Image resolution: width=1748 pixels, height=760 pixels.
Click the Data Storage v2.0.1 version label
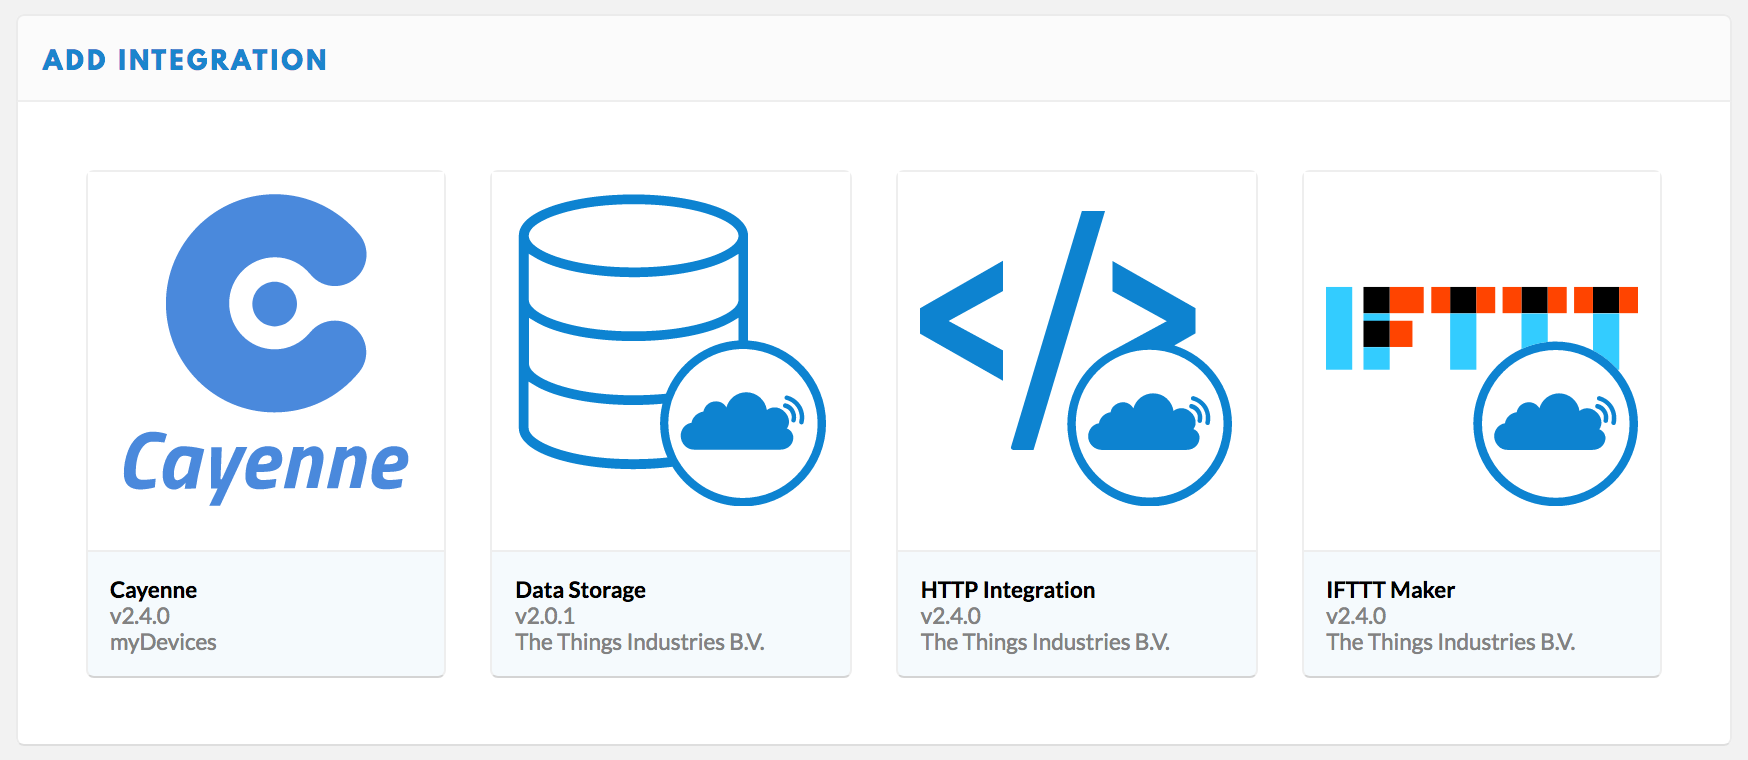coord(545,616)
